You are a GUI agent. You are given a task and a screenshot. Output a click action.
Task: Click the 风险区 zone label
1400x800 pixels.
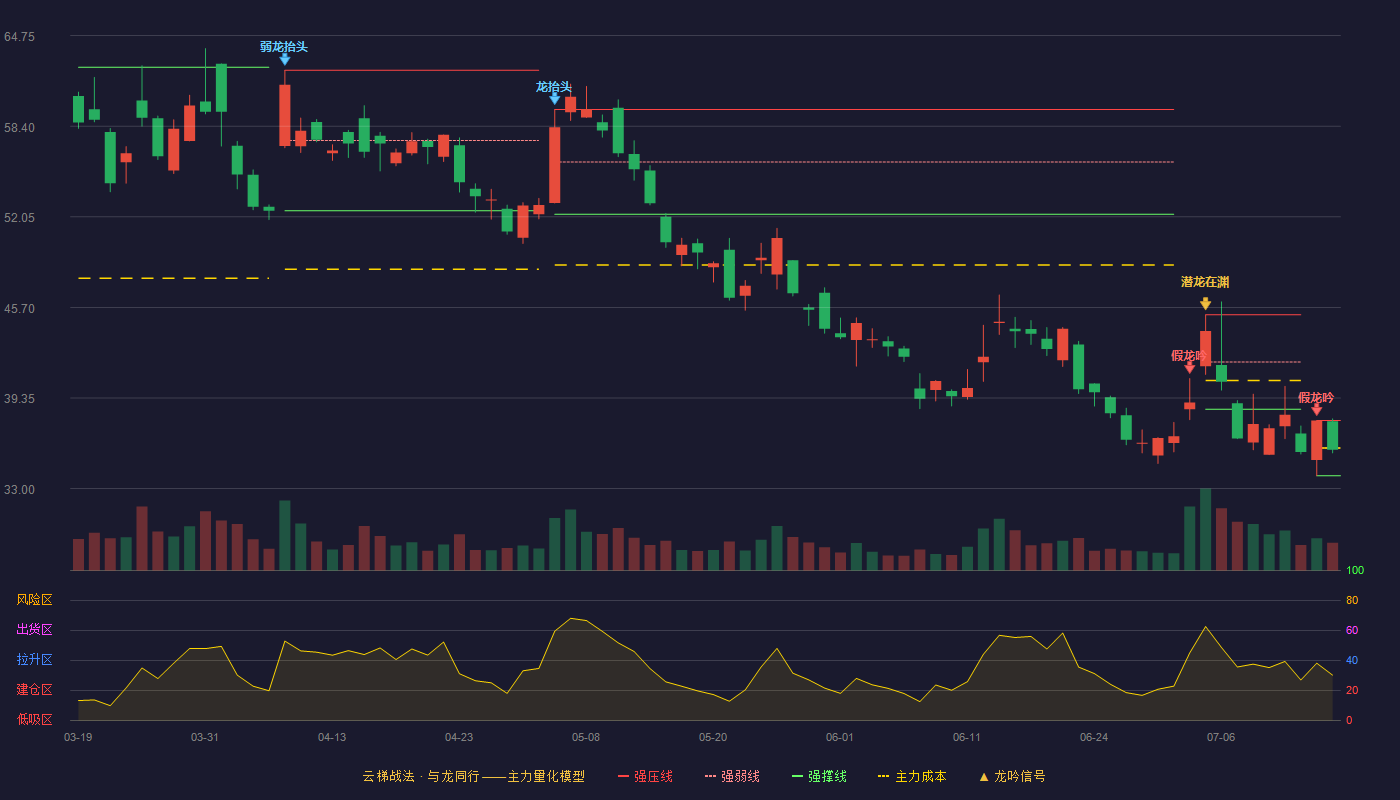tap(34, 600)
